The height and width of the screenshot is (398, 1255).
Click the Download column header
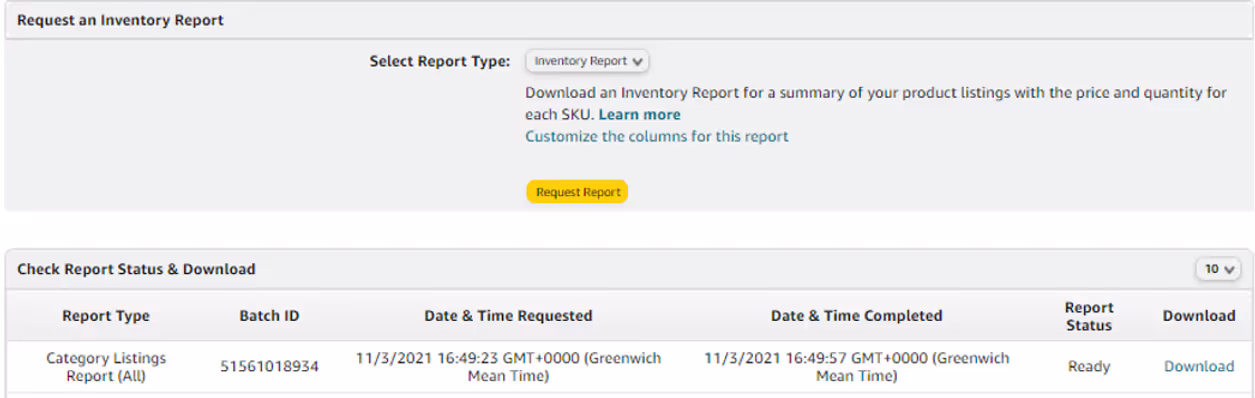pos(1198,316)
